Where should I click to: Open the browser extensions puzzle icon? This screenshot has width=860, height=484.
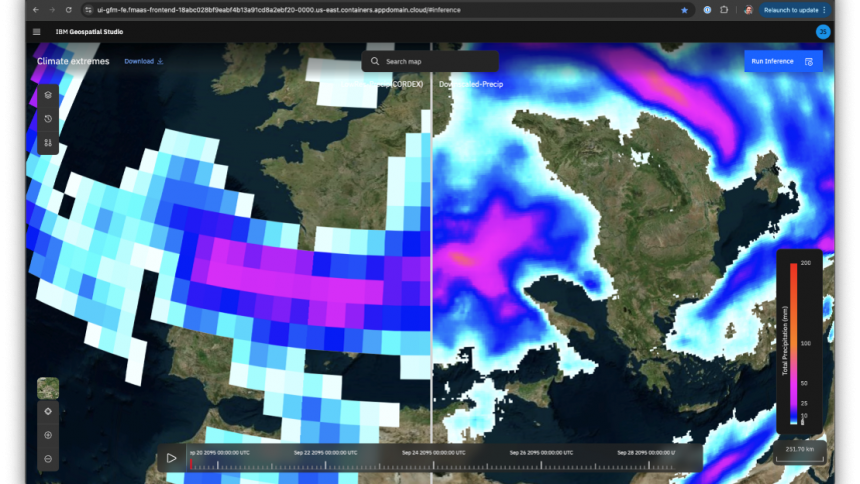[x=724, y=10]
